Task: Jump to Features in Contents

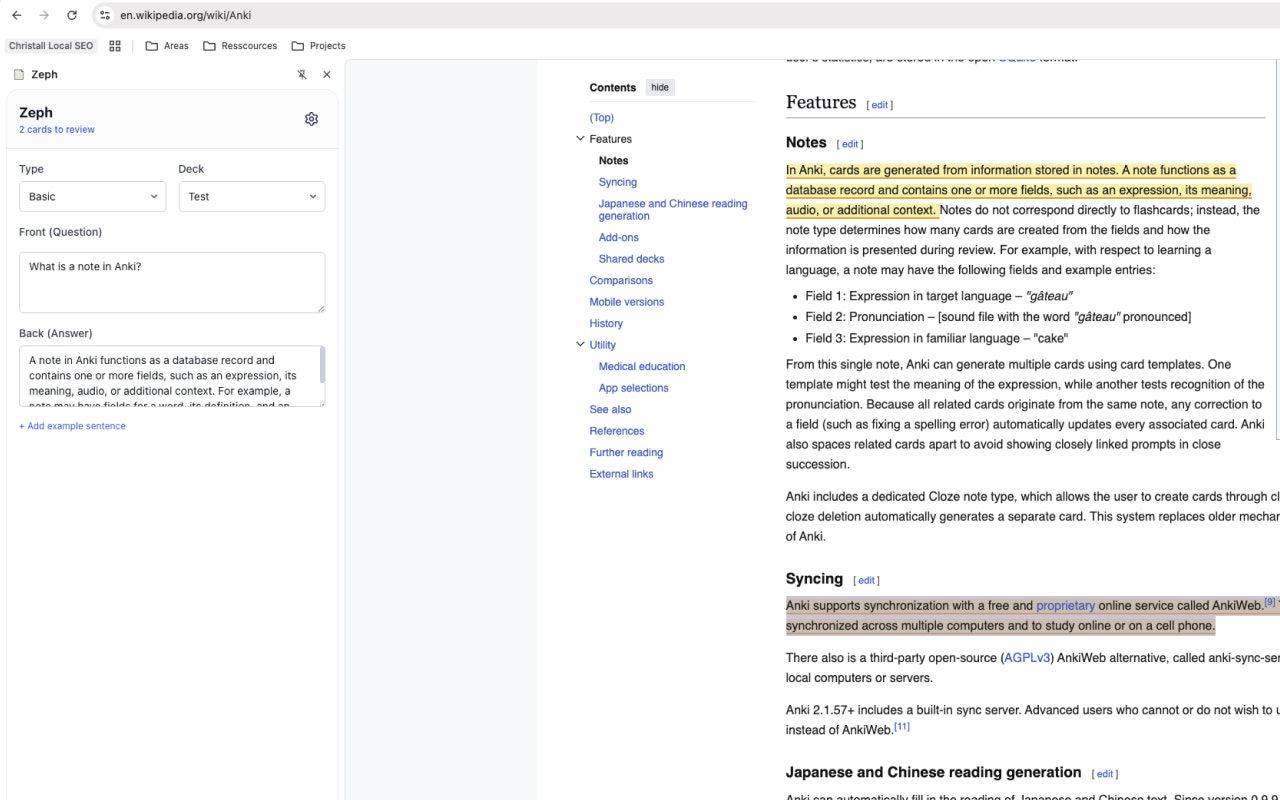Action: point(611,139)
